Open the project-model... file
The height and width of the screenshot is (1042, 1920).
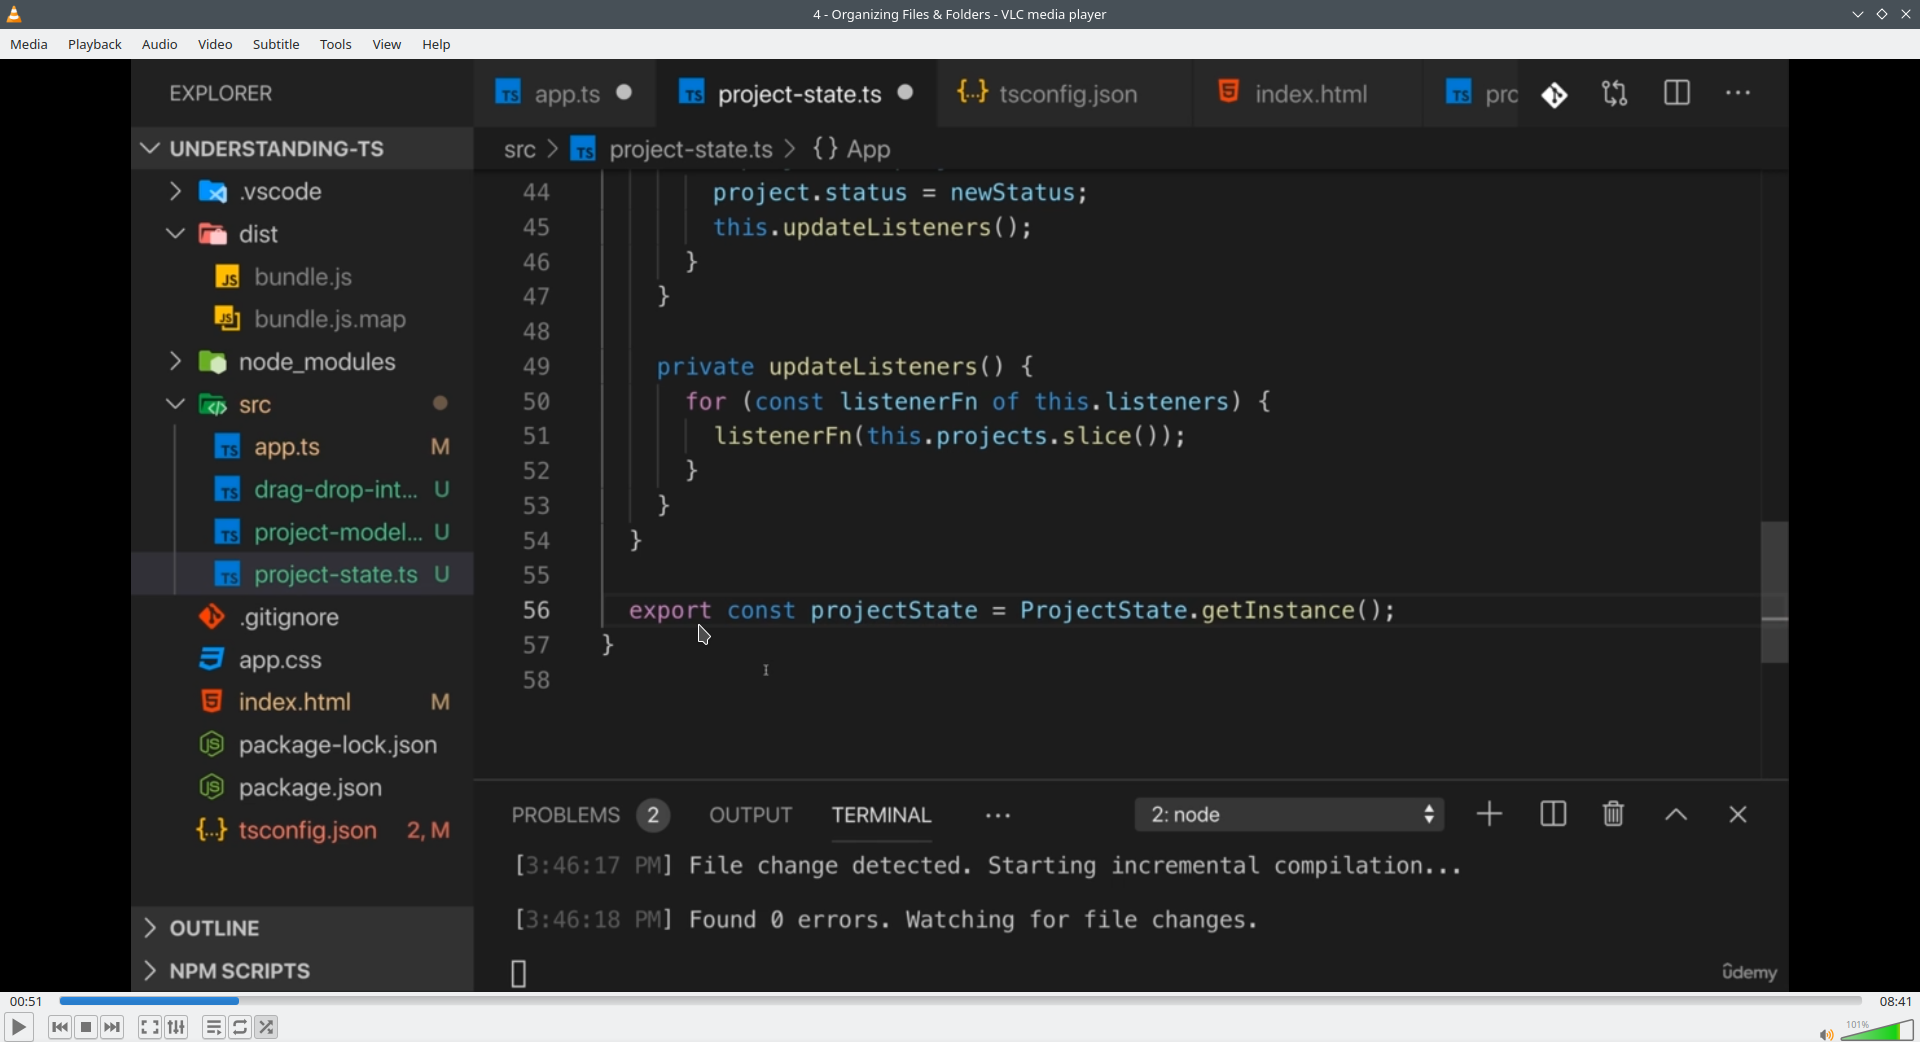302,532
